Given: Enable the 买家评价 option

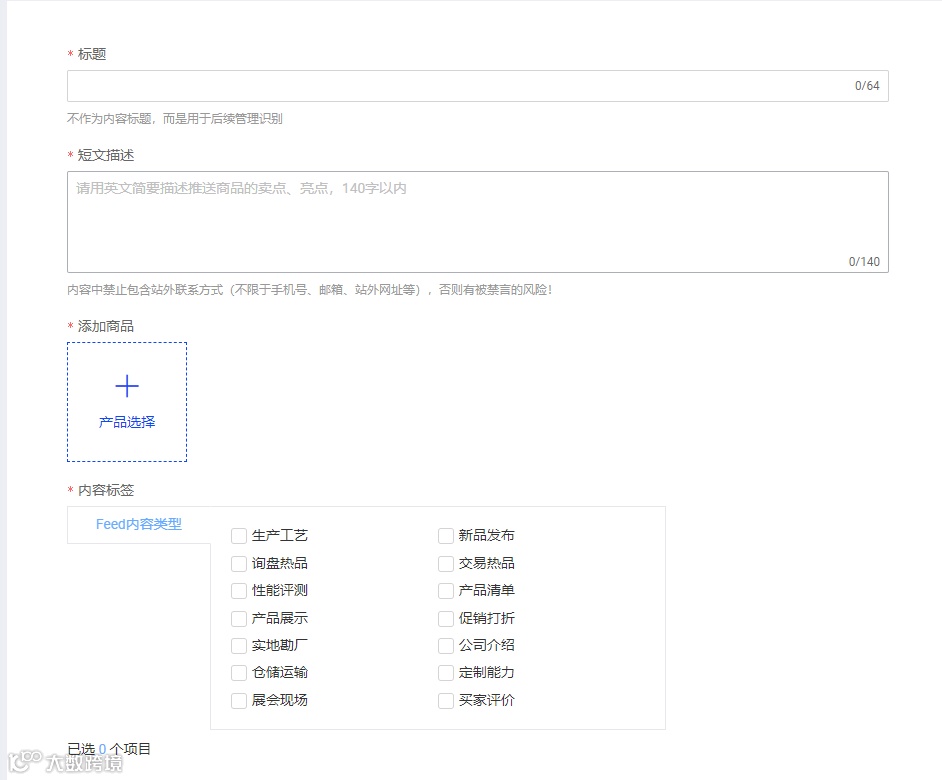Looking at the screenshot, I should pos(446,700).
